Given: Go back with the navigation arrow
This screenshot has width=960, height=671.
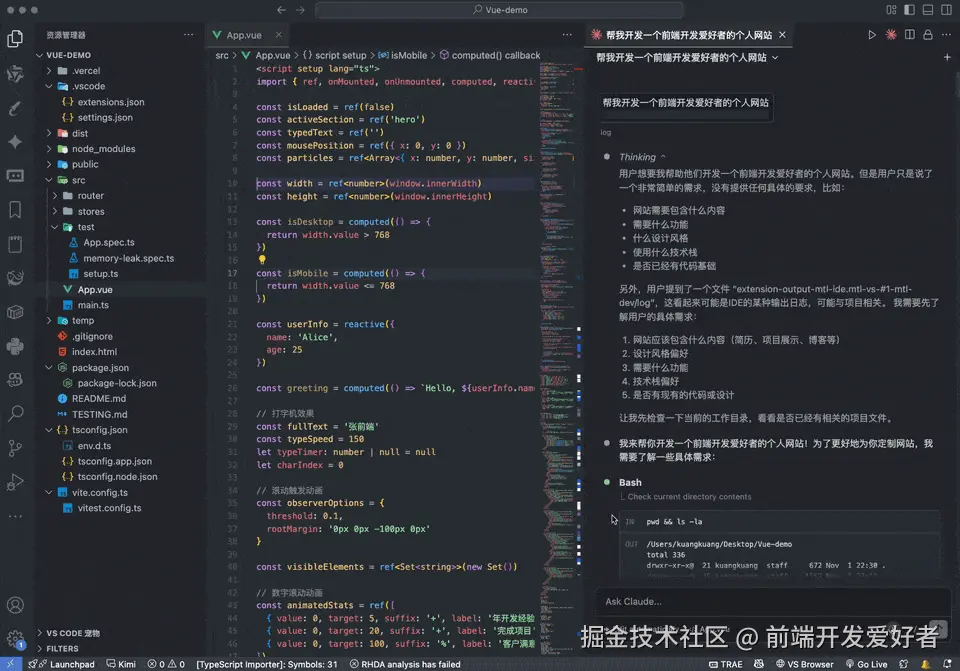Looking at the screenshot, I should coord(281,10).
